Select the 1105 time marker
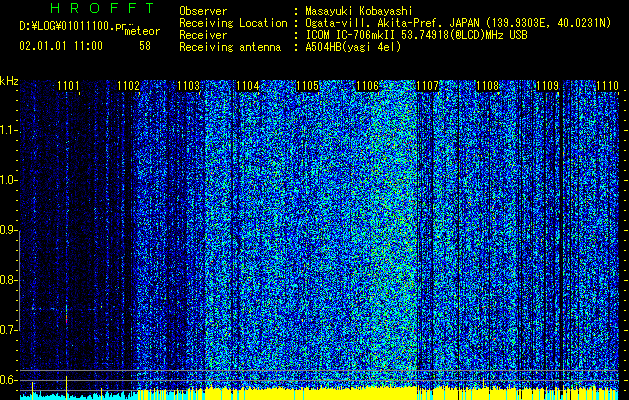This screenshot has width=629, height=400. point(308,86)
